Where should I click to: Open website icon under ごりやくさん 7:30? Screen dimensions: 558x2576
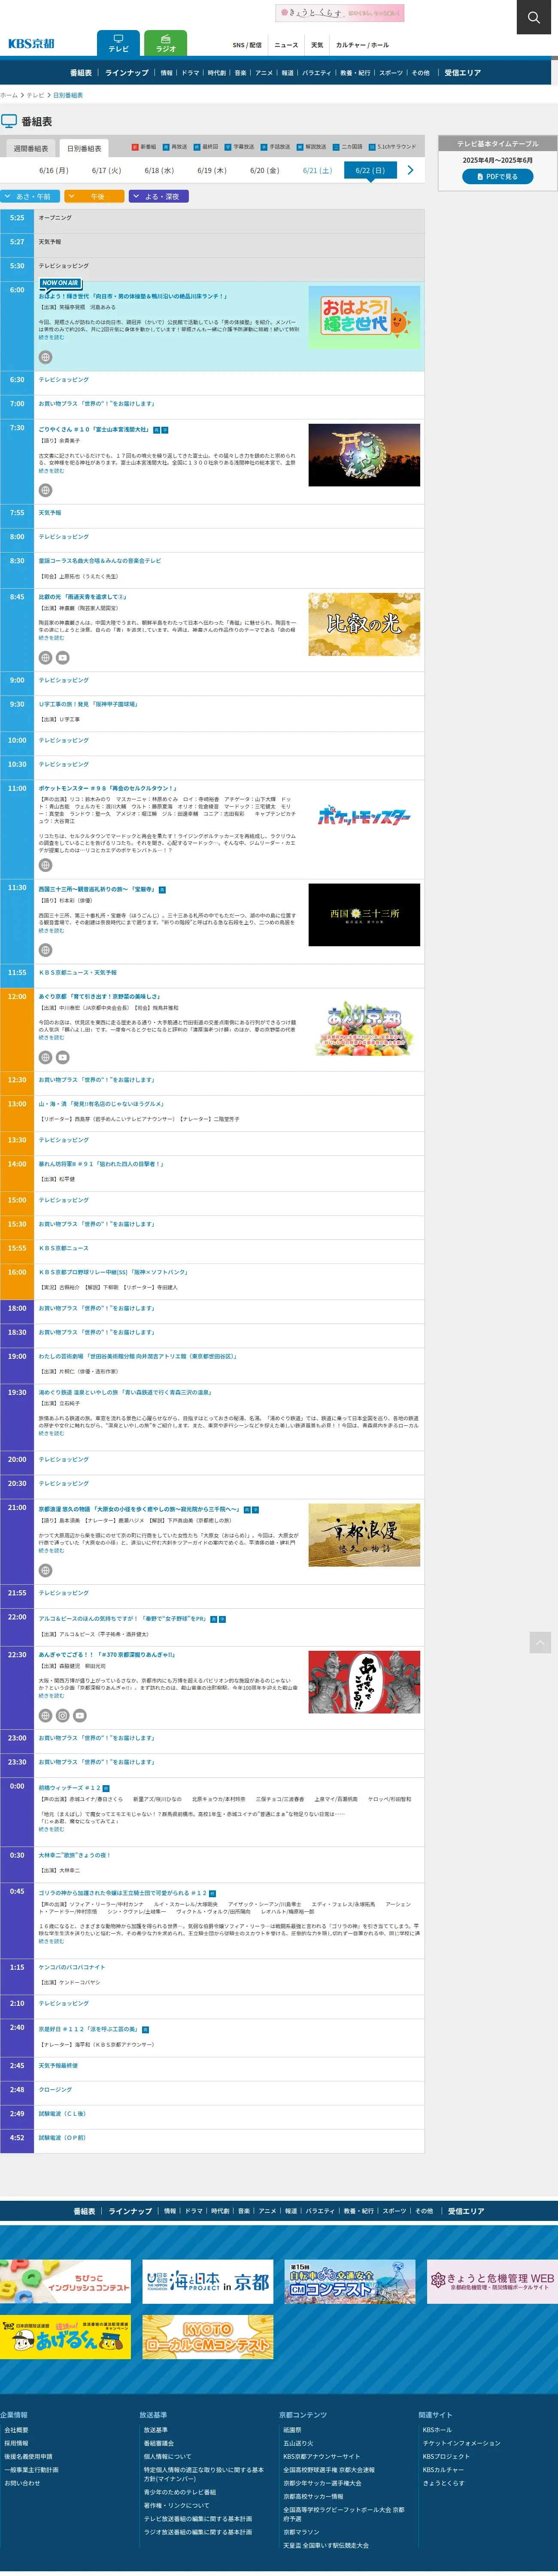[45, 490]
